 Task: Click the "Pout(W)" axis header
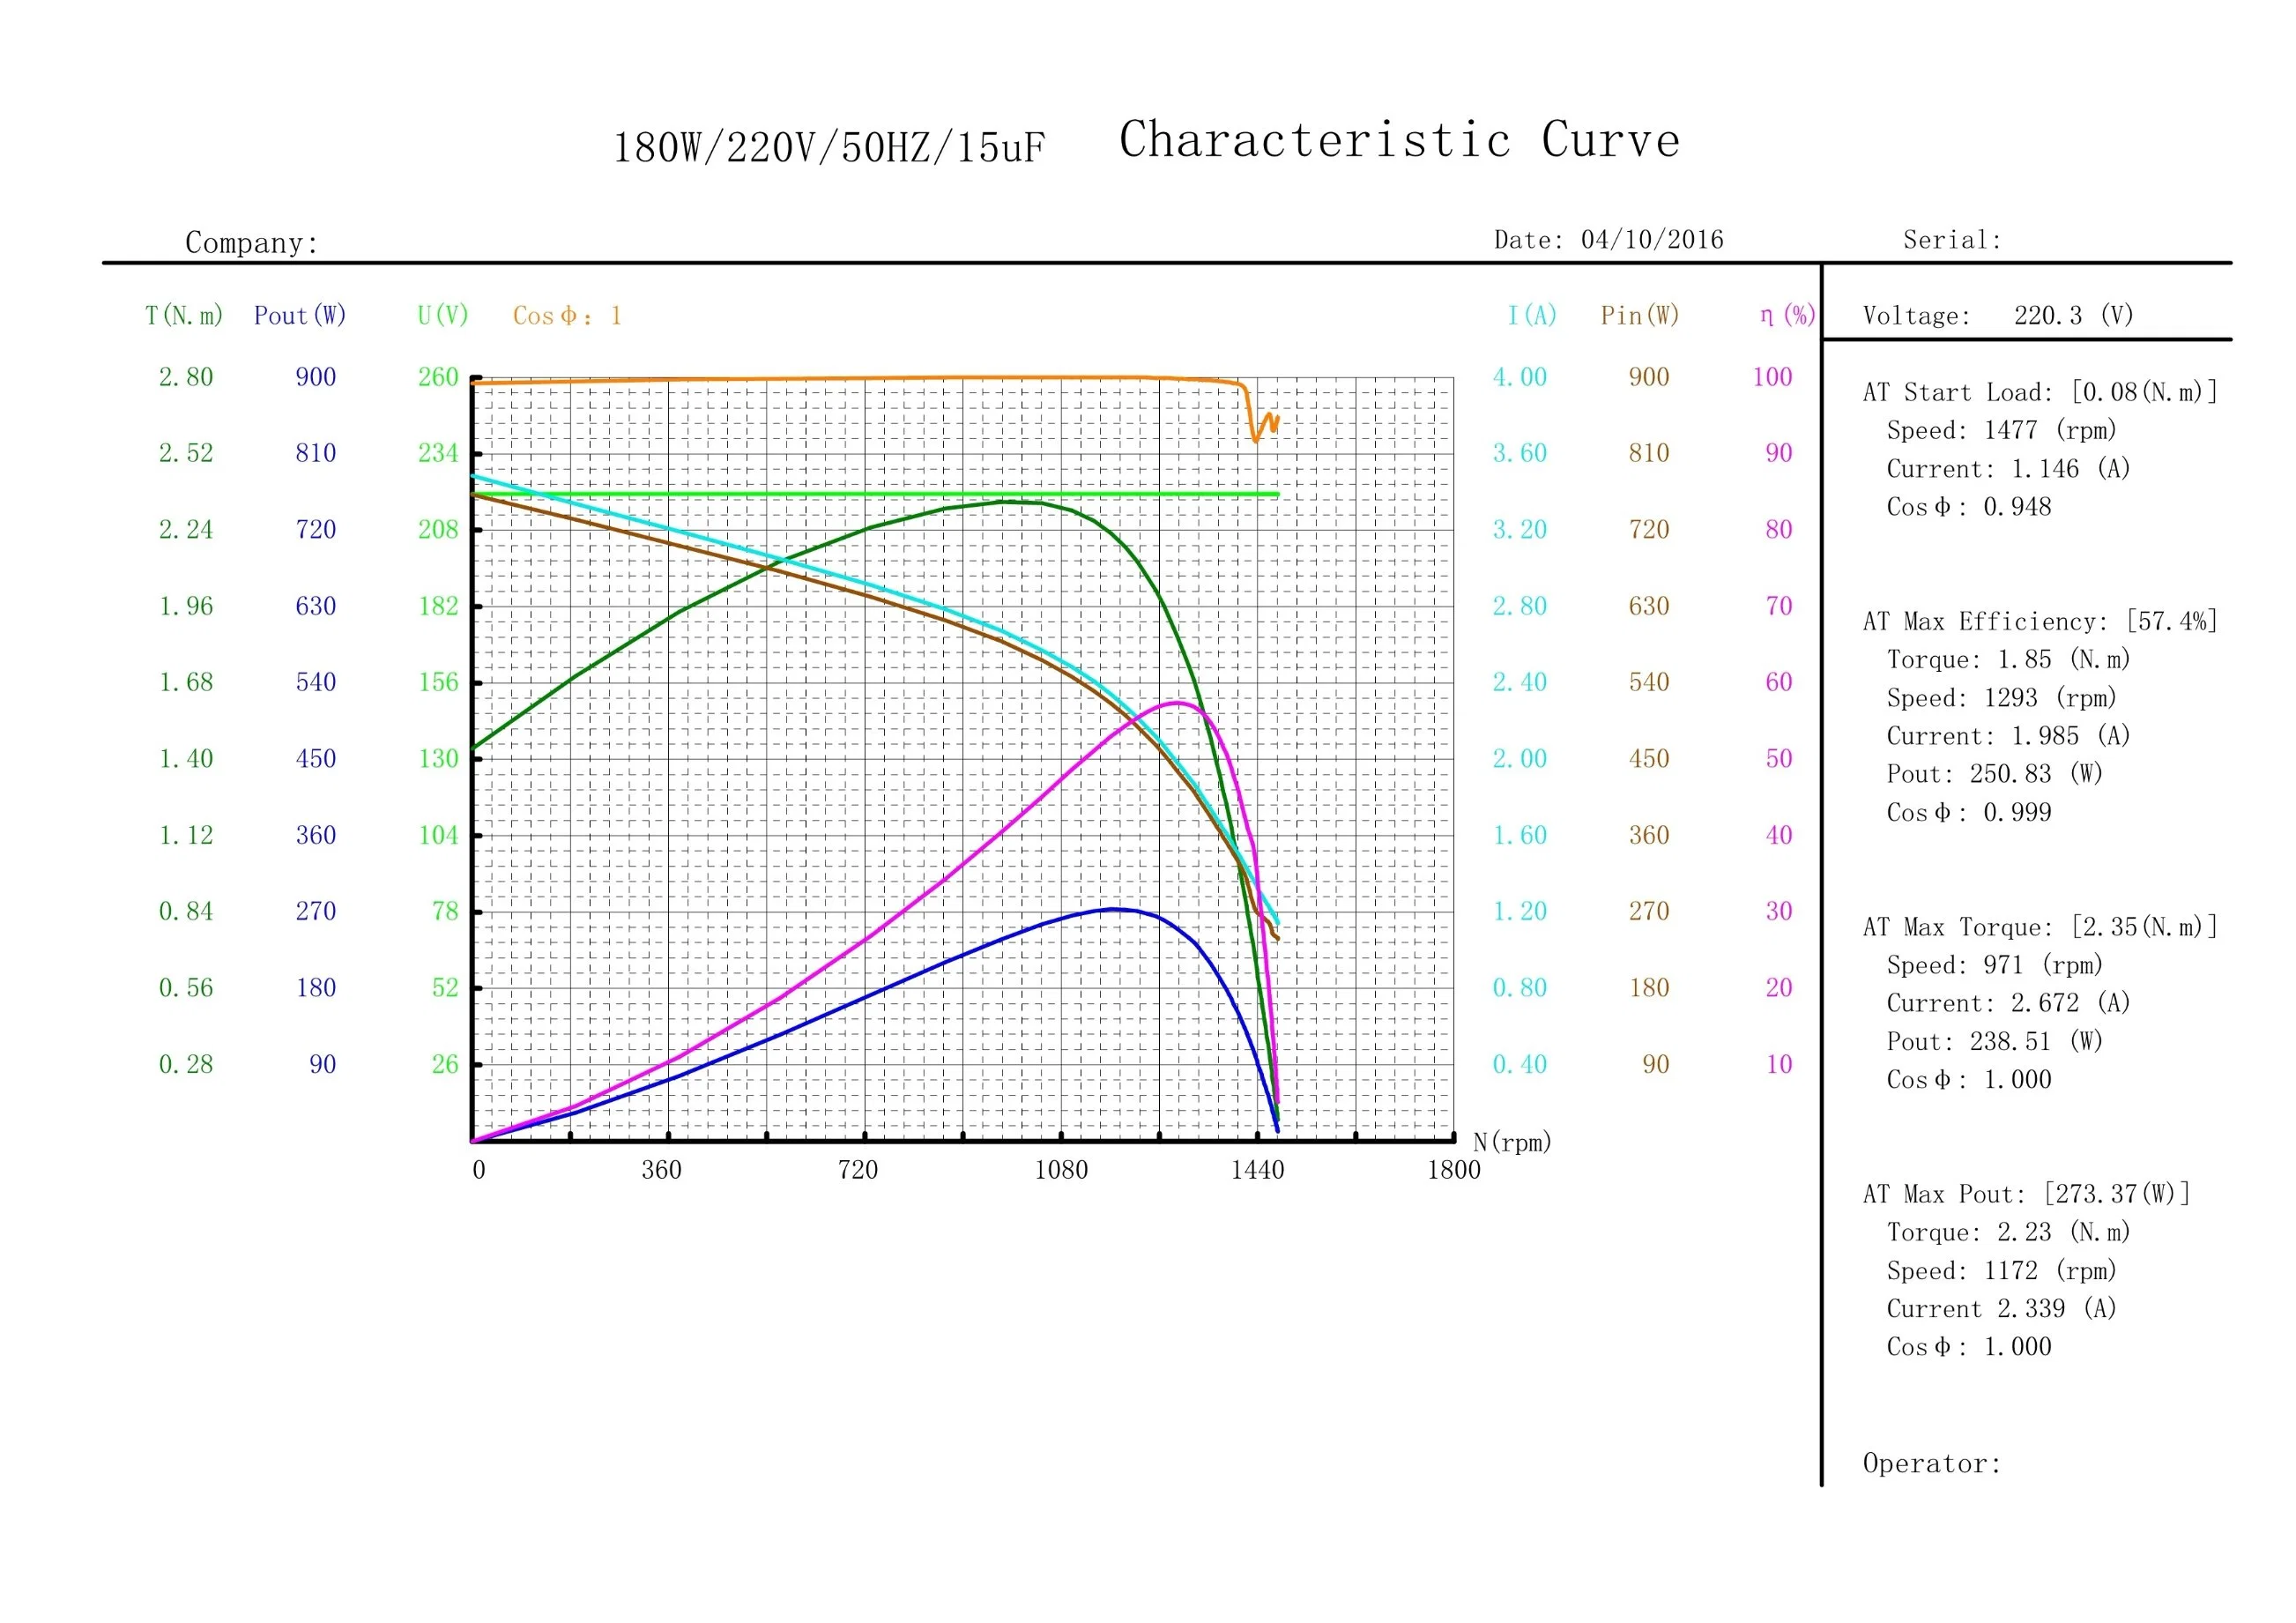coord(300,316)
